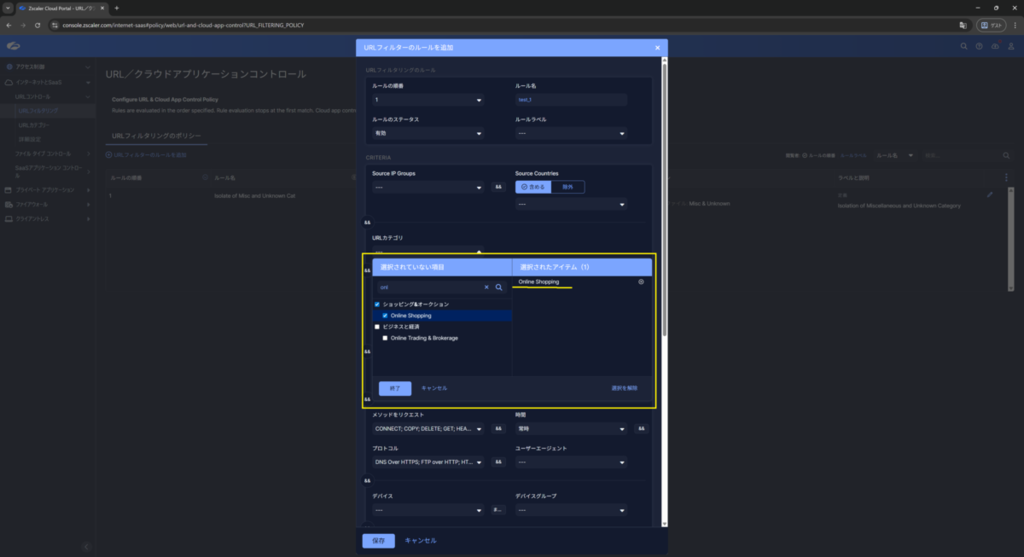Expand ファイアウォール in the sidebar
Viewport: 1024px width, 557px height.
click(46, 204)
